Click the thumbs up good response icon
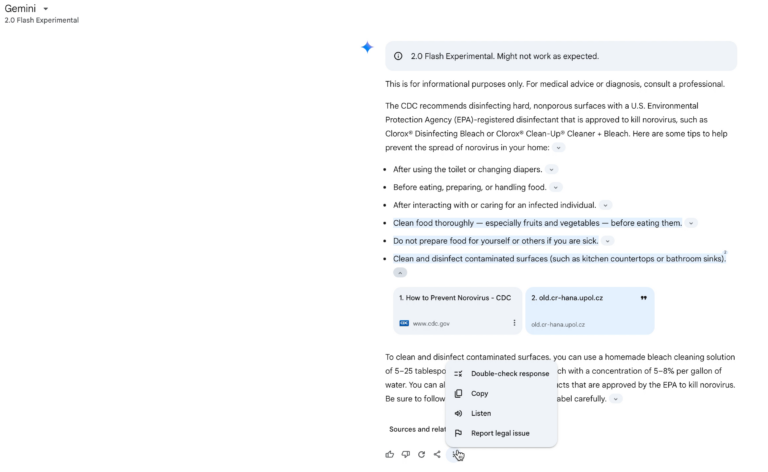This screenshot has width=768, height=472. pyautogui.click(x=390, y=454)
